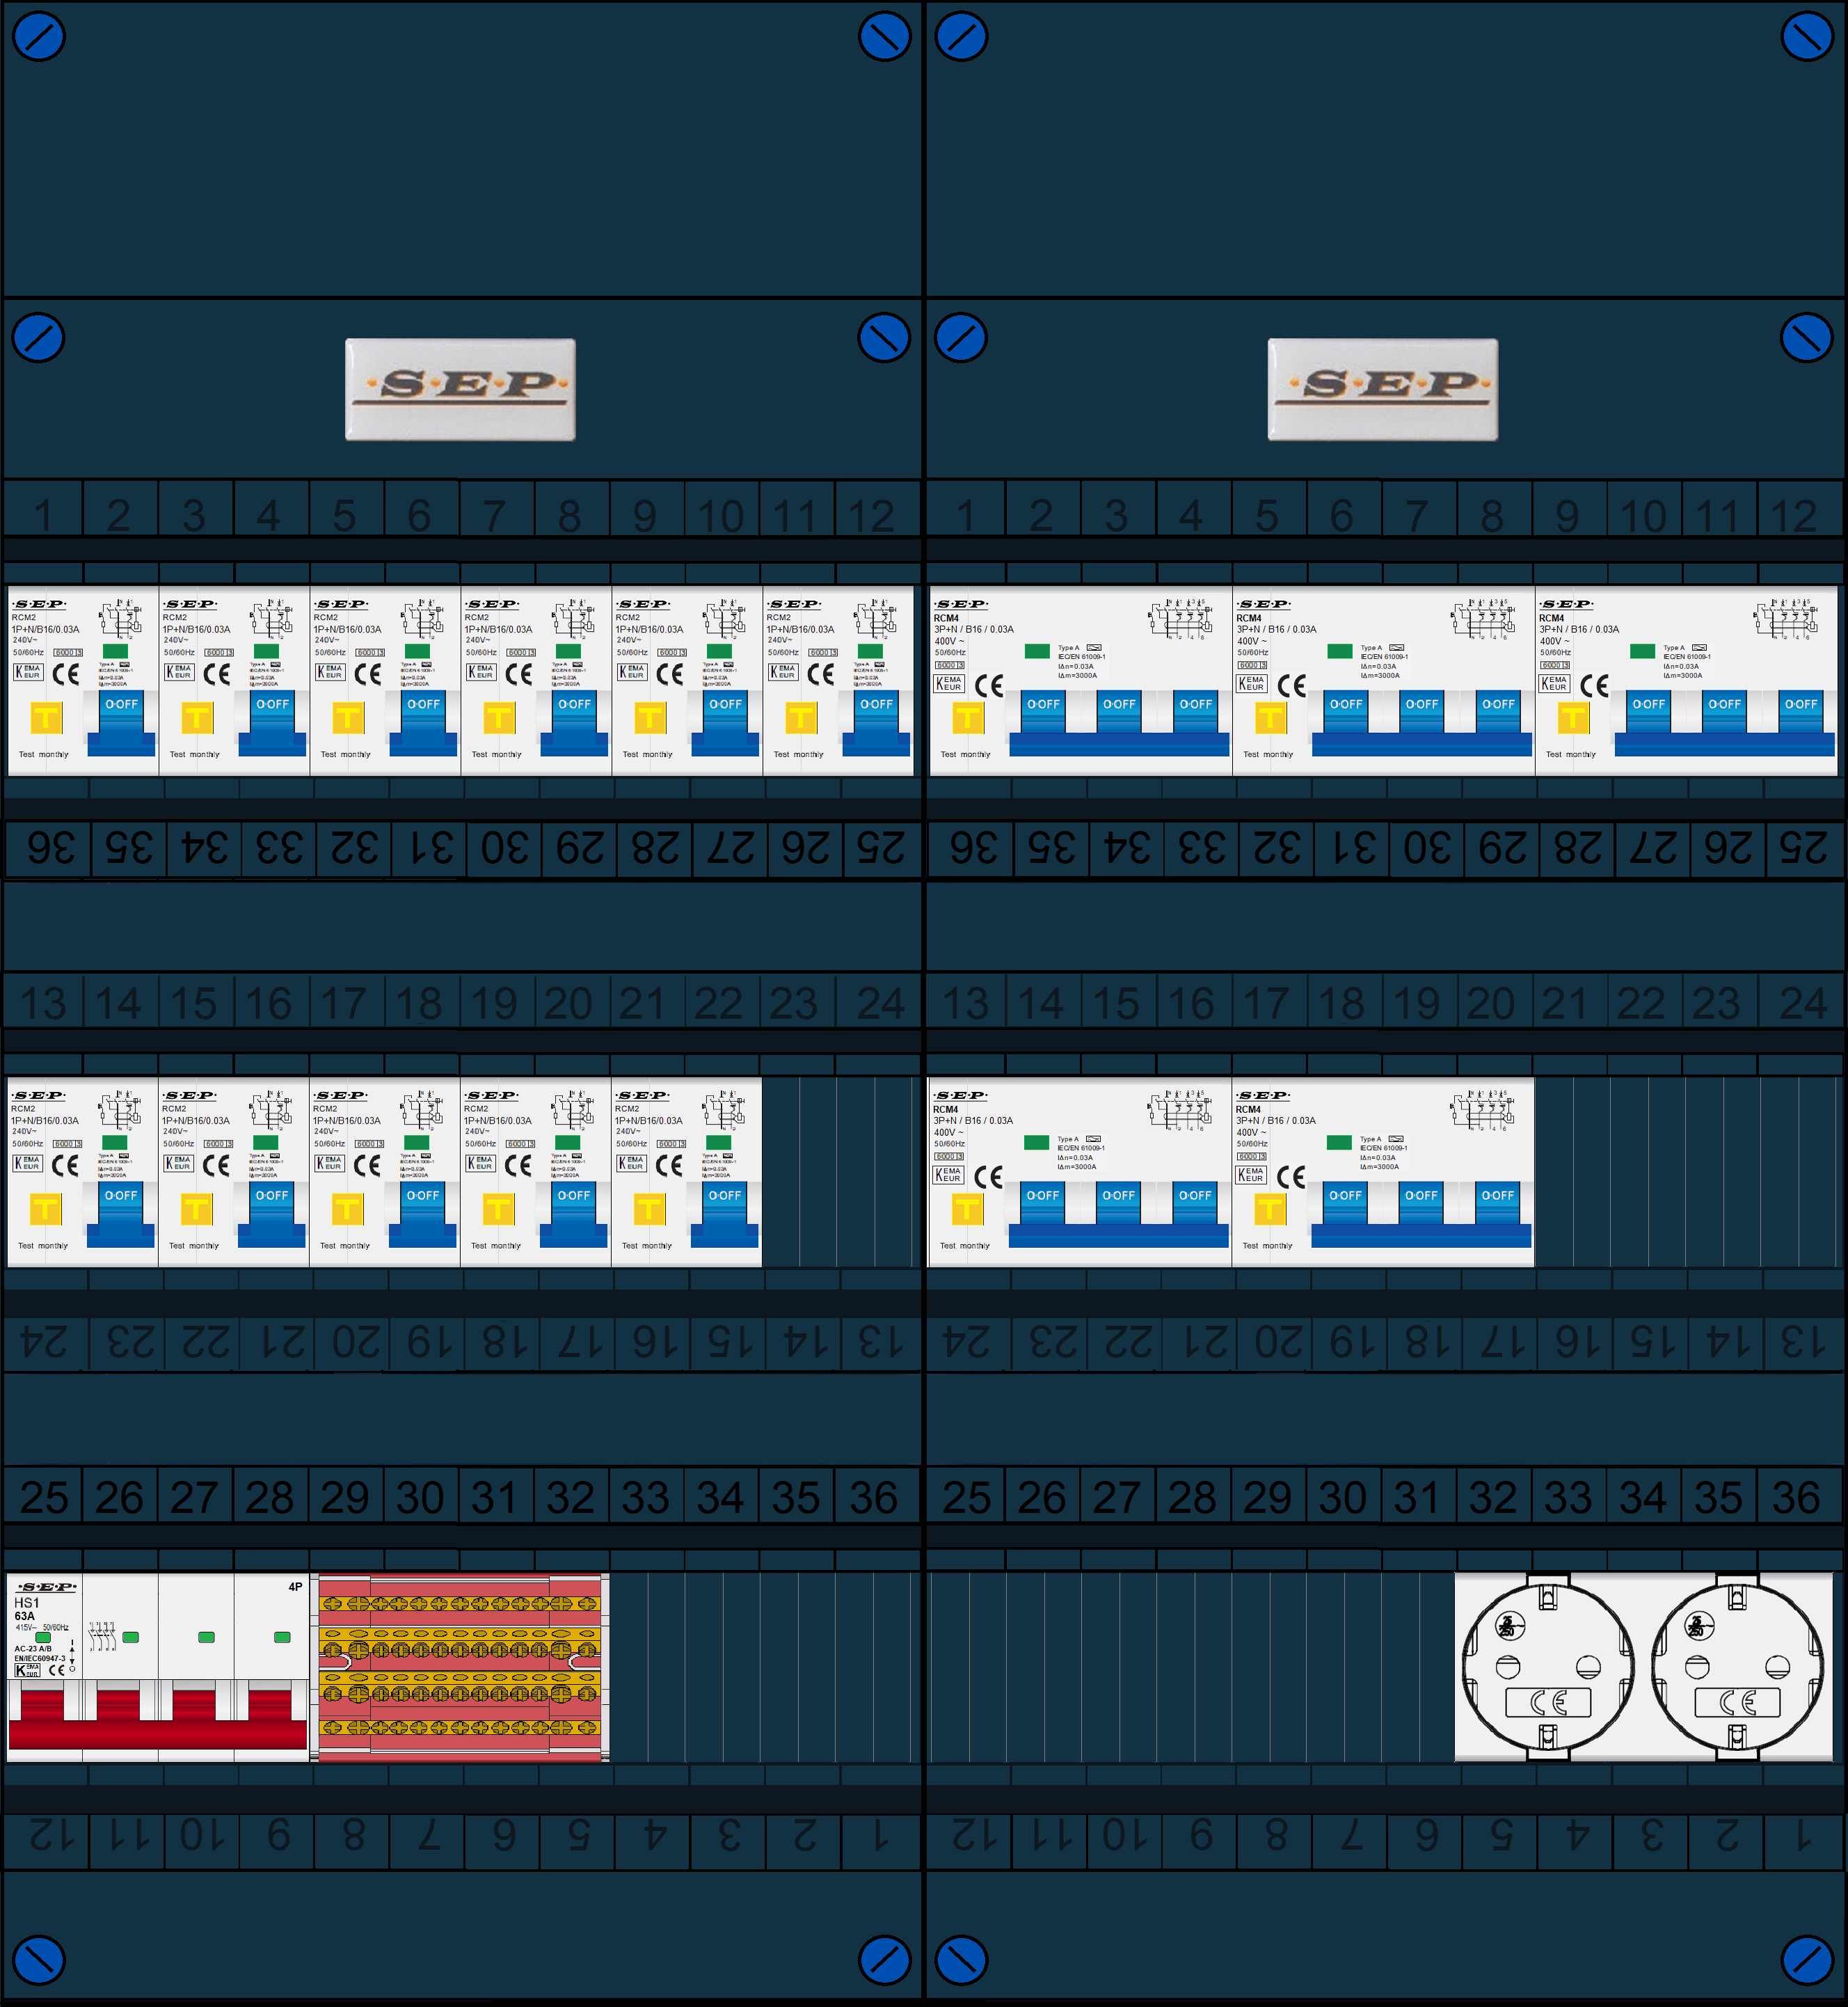Viewport: 1848px width, 2007px height.
Task: Click slot label 24 in the left panel middle row
Action: point(880,1003)
